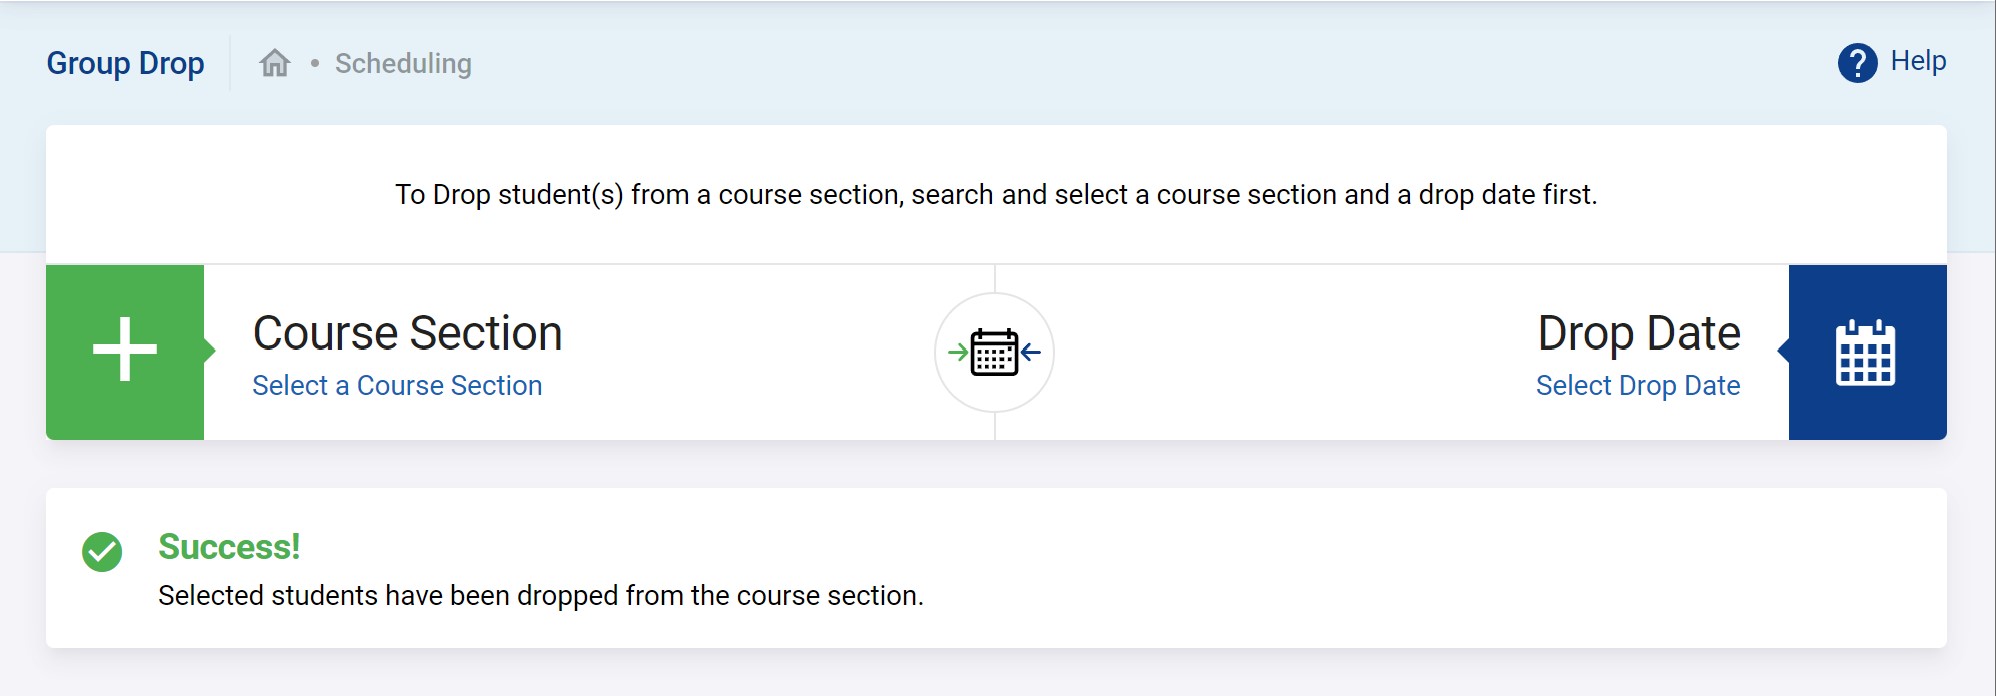The image size is (1996, 696).
Task: Click the Success! heading text
Action: (x=229, y=547)
